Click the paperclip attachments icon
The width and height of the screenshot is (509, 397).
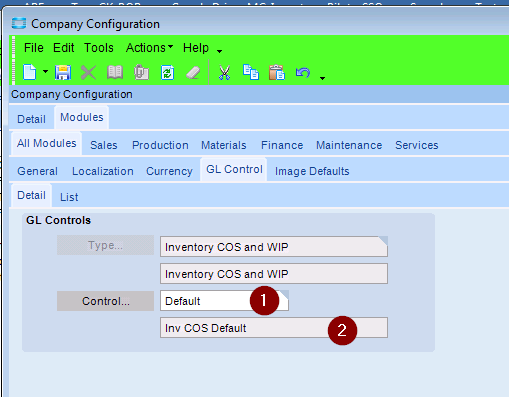pyautogui.click(x=141, y=72)
